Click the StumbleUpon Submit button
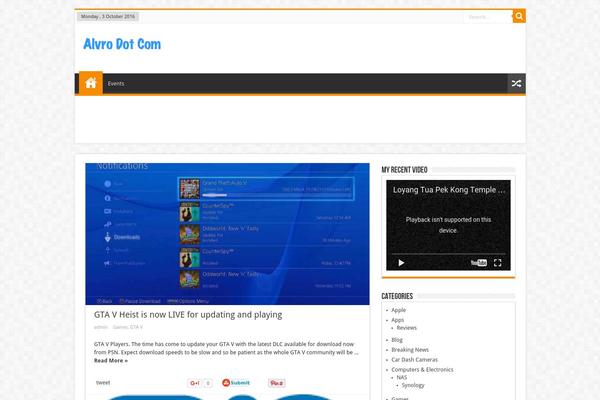Viewport: 600px width, 400px height. point(236,382)
